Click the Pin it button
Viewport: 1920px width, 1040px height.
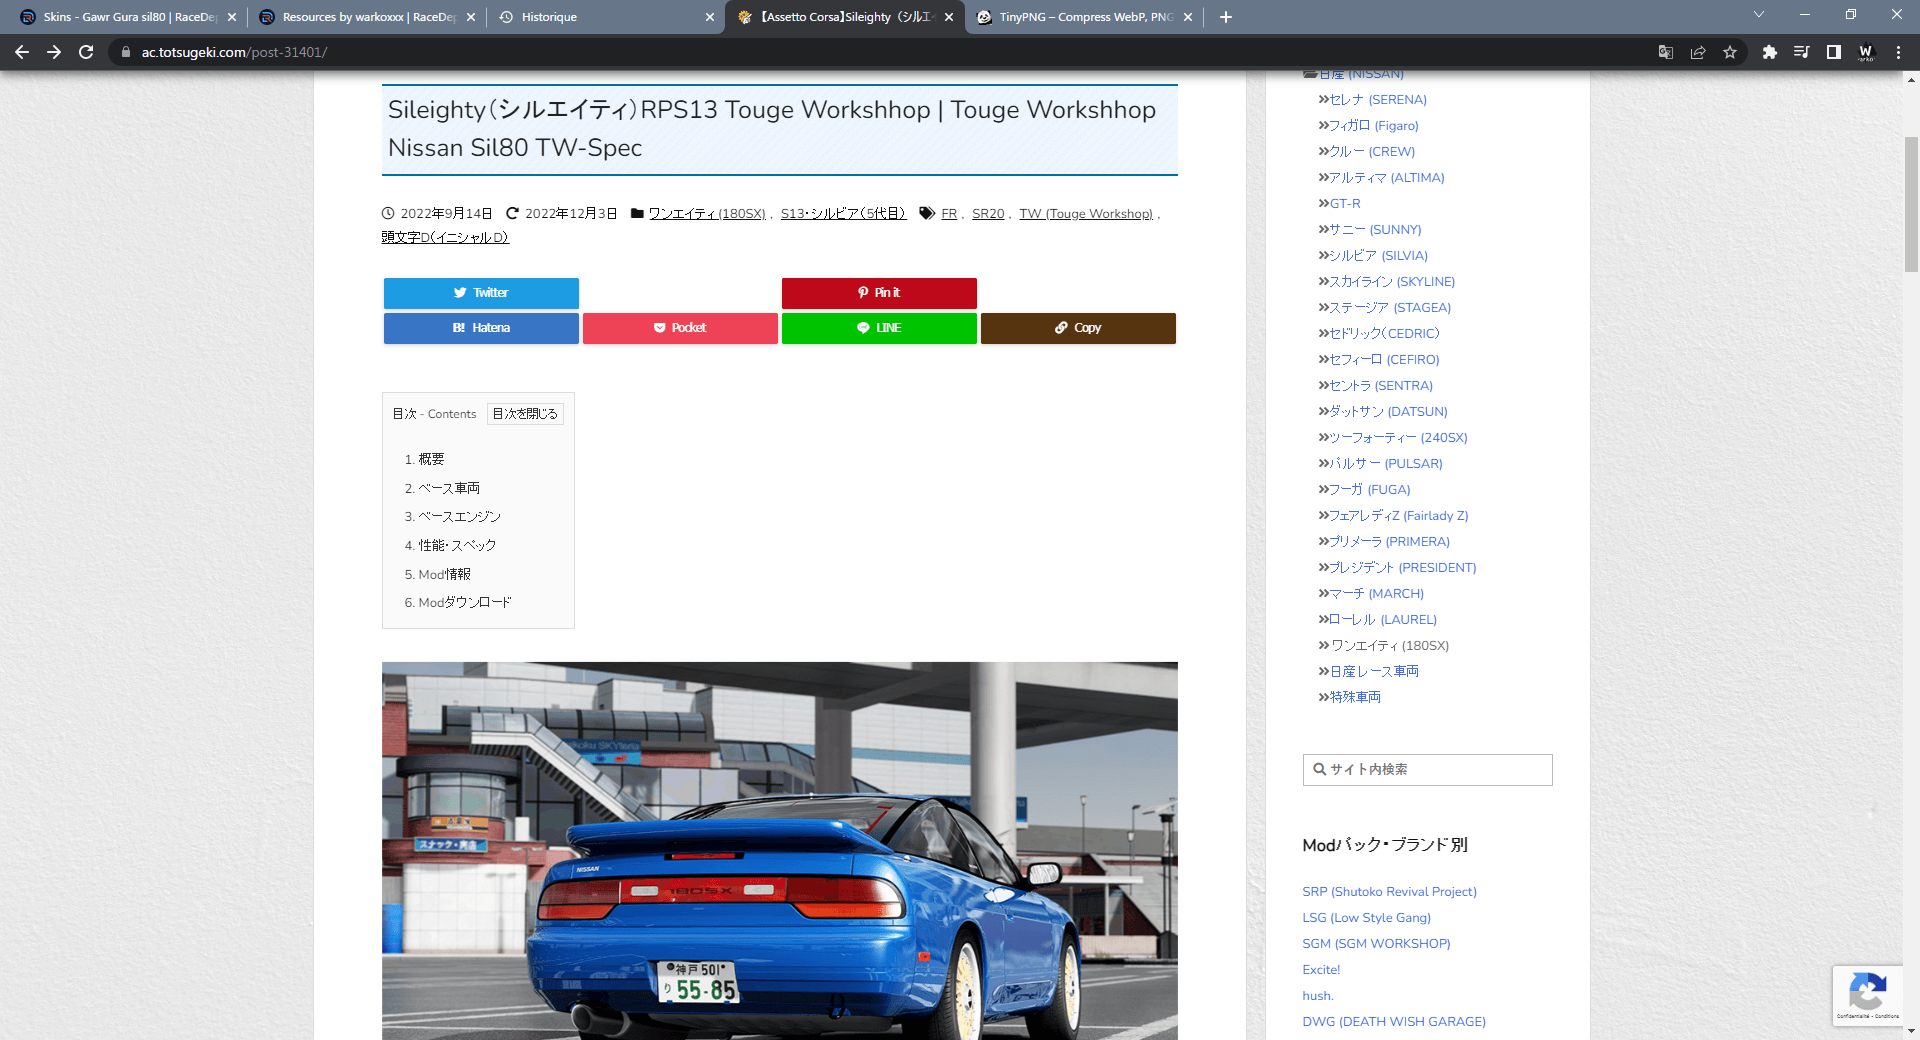(x=879, y=293)
